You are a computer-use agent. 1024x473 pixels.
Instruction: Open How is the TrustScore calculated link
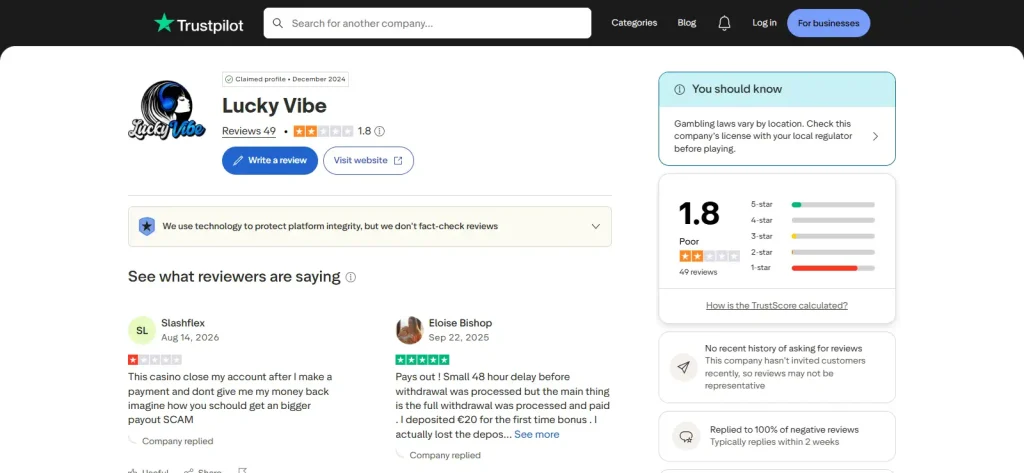tap(776, 306)
